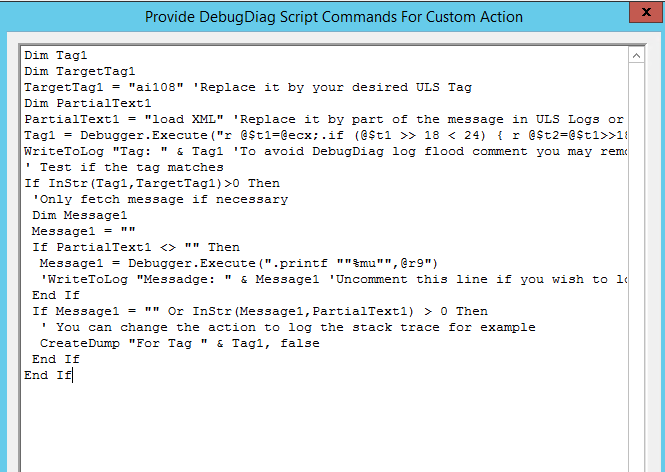Click the dialog title bar text

(333, 16)
